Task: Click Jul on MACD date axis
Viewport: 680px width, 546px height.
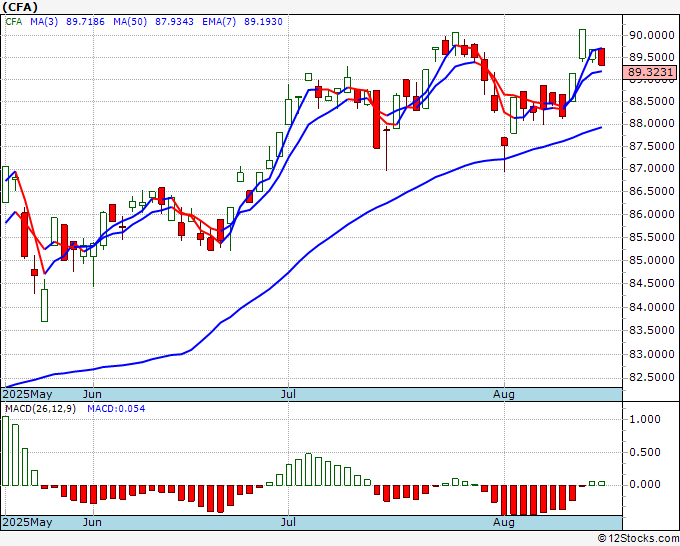Action: pyautogui.click(x=288, y=522)
